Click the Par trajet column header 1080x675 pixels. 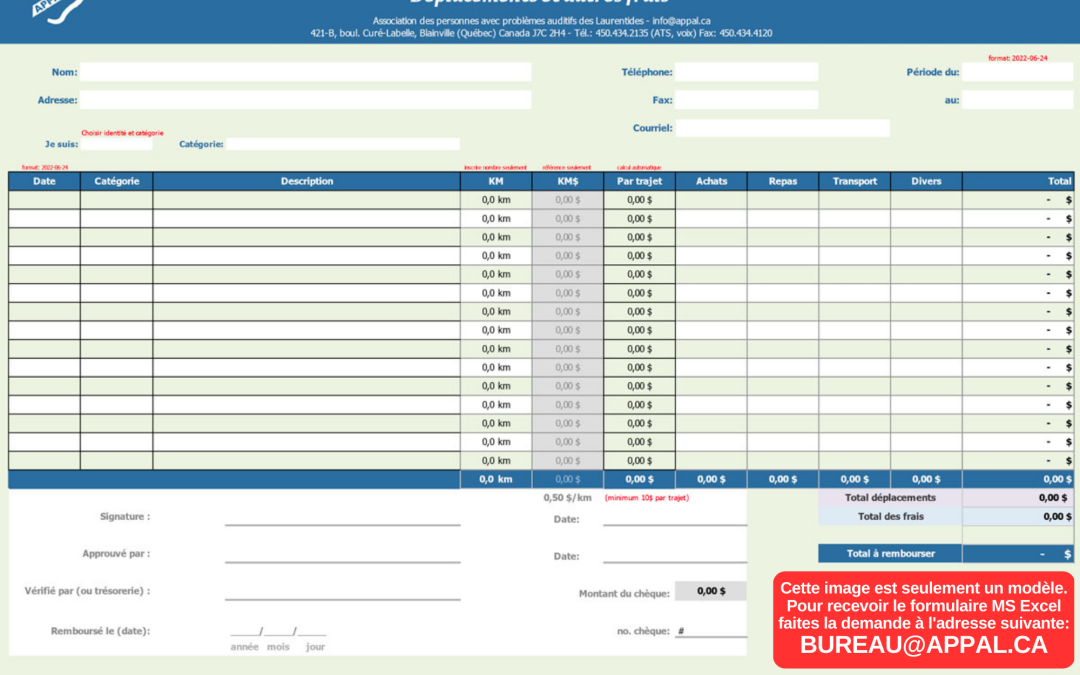point(639,181)
